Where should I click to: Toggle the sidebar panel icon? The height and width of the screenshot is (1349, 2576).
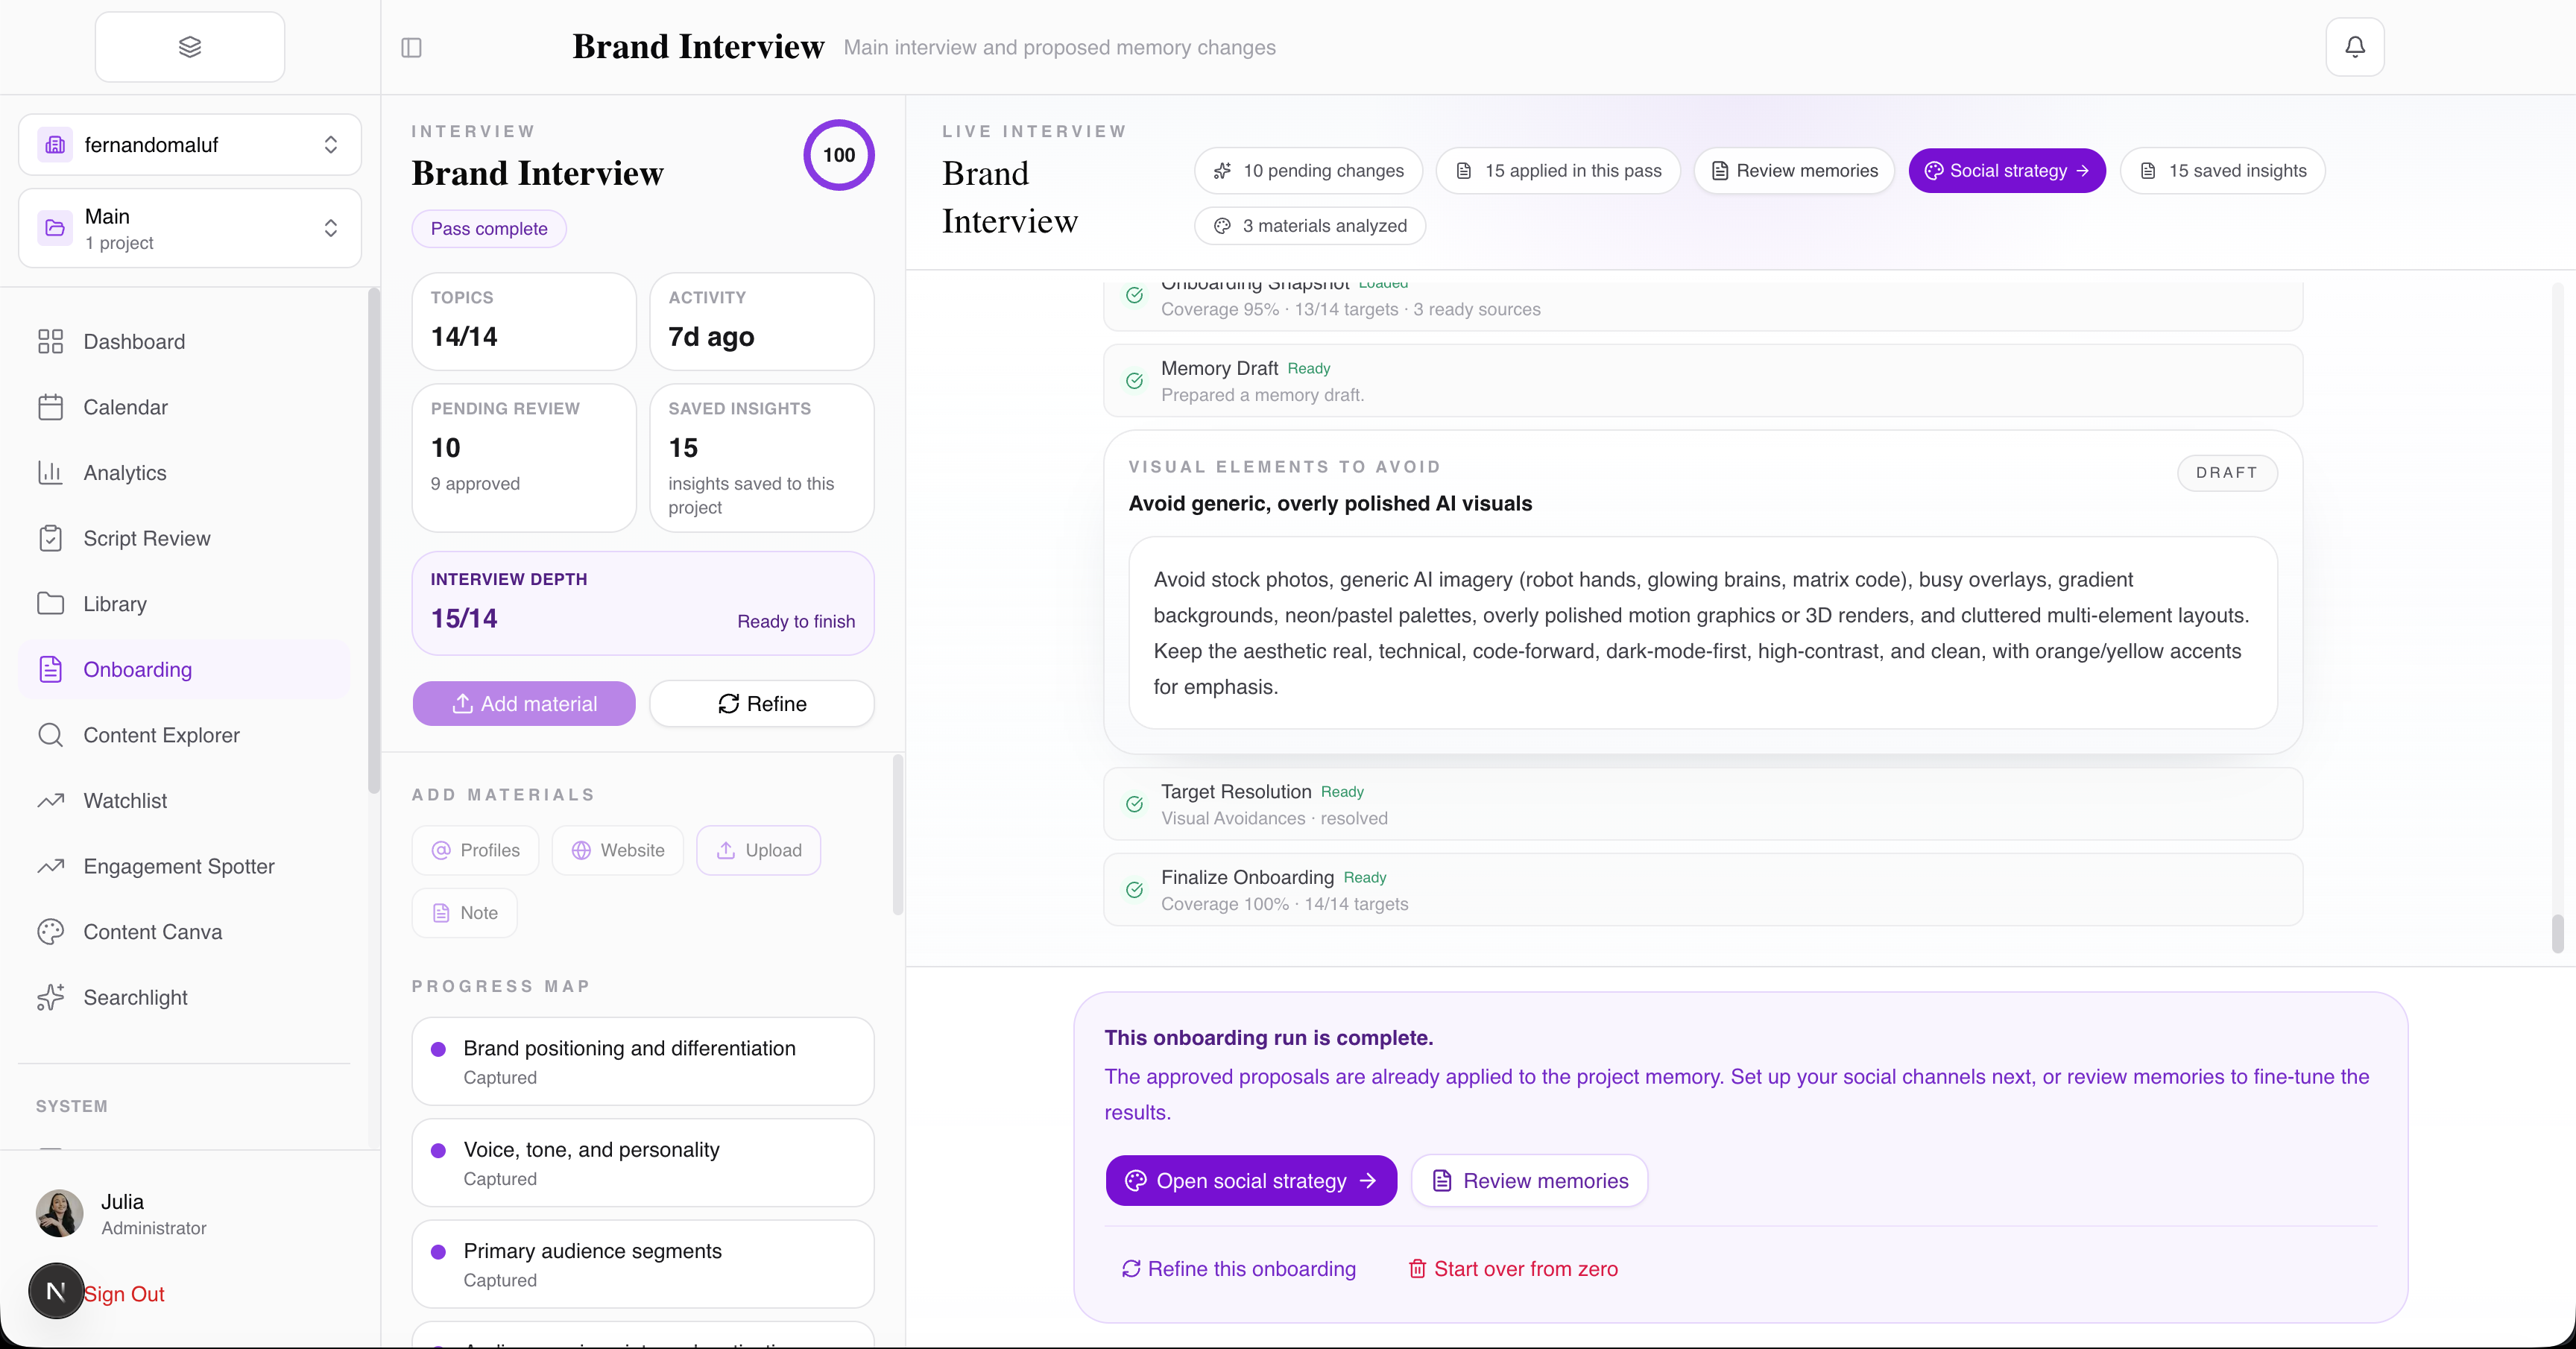pos(411,47)
